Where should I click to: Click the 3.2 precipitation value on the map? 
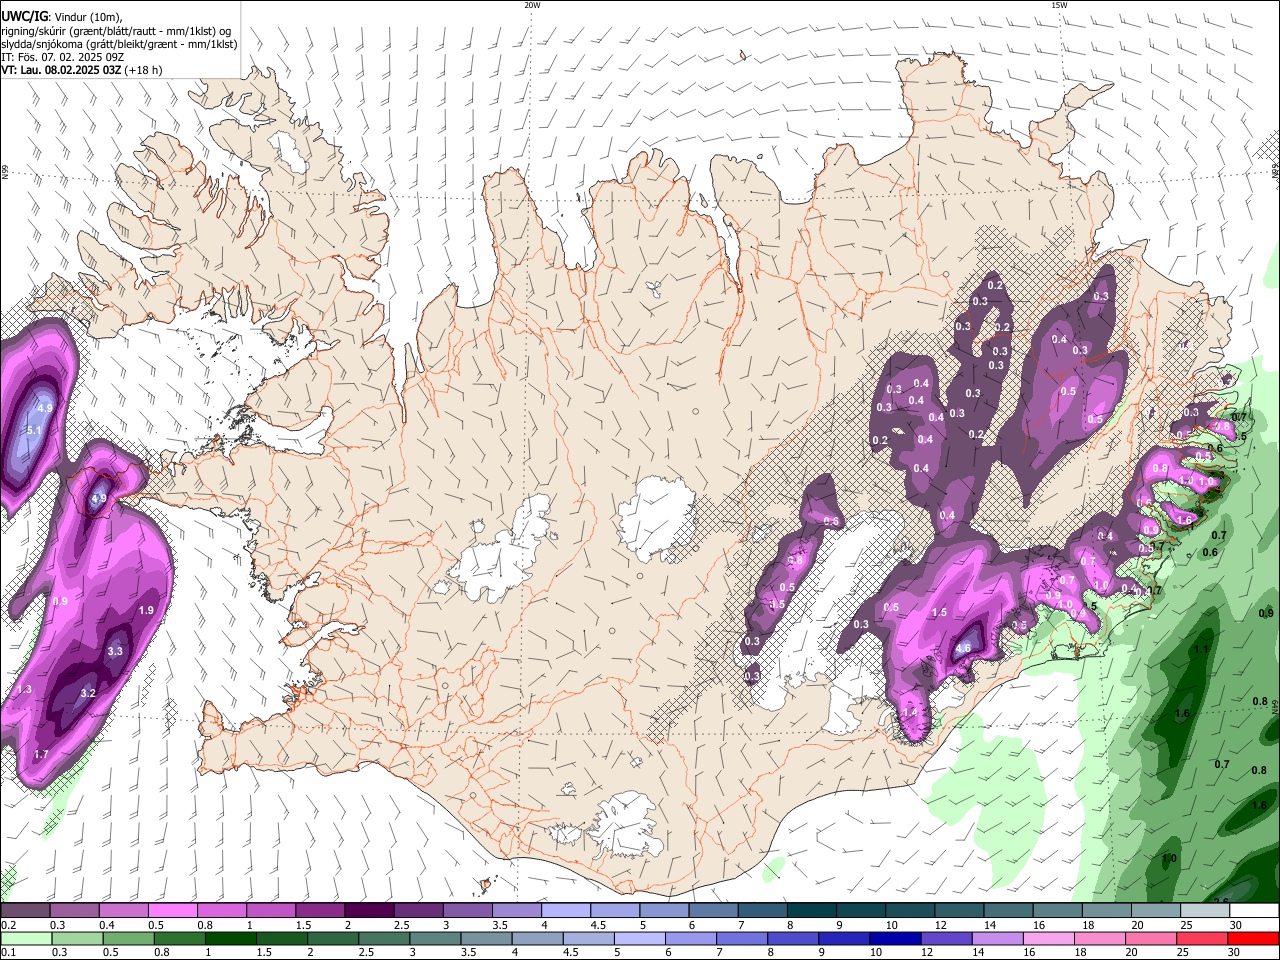click(x=88, y=693)
